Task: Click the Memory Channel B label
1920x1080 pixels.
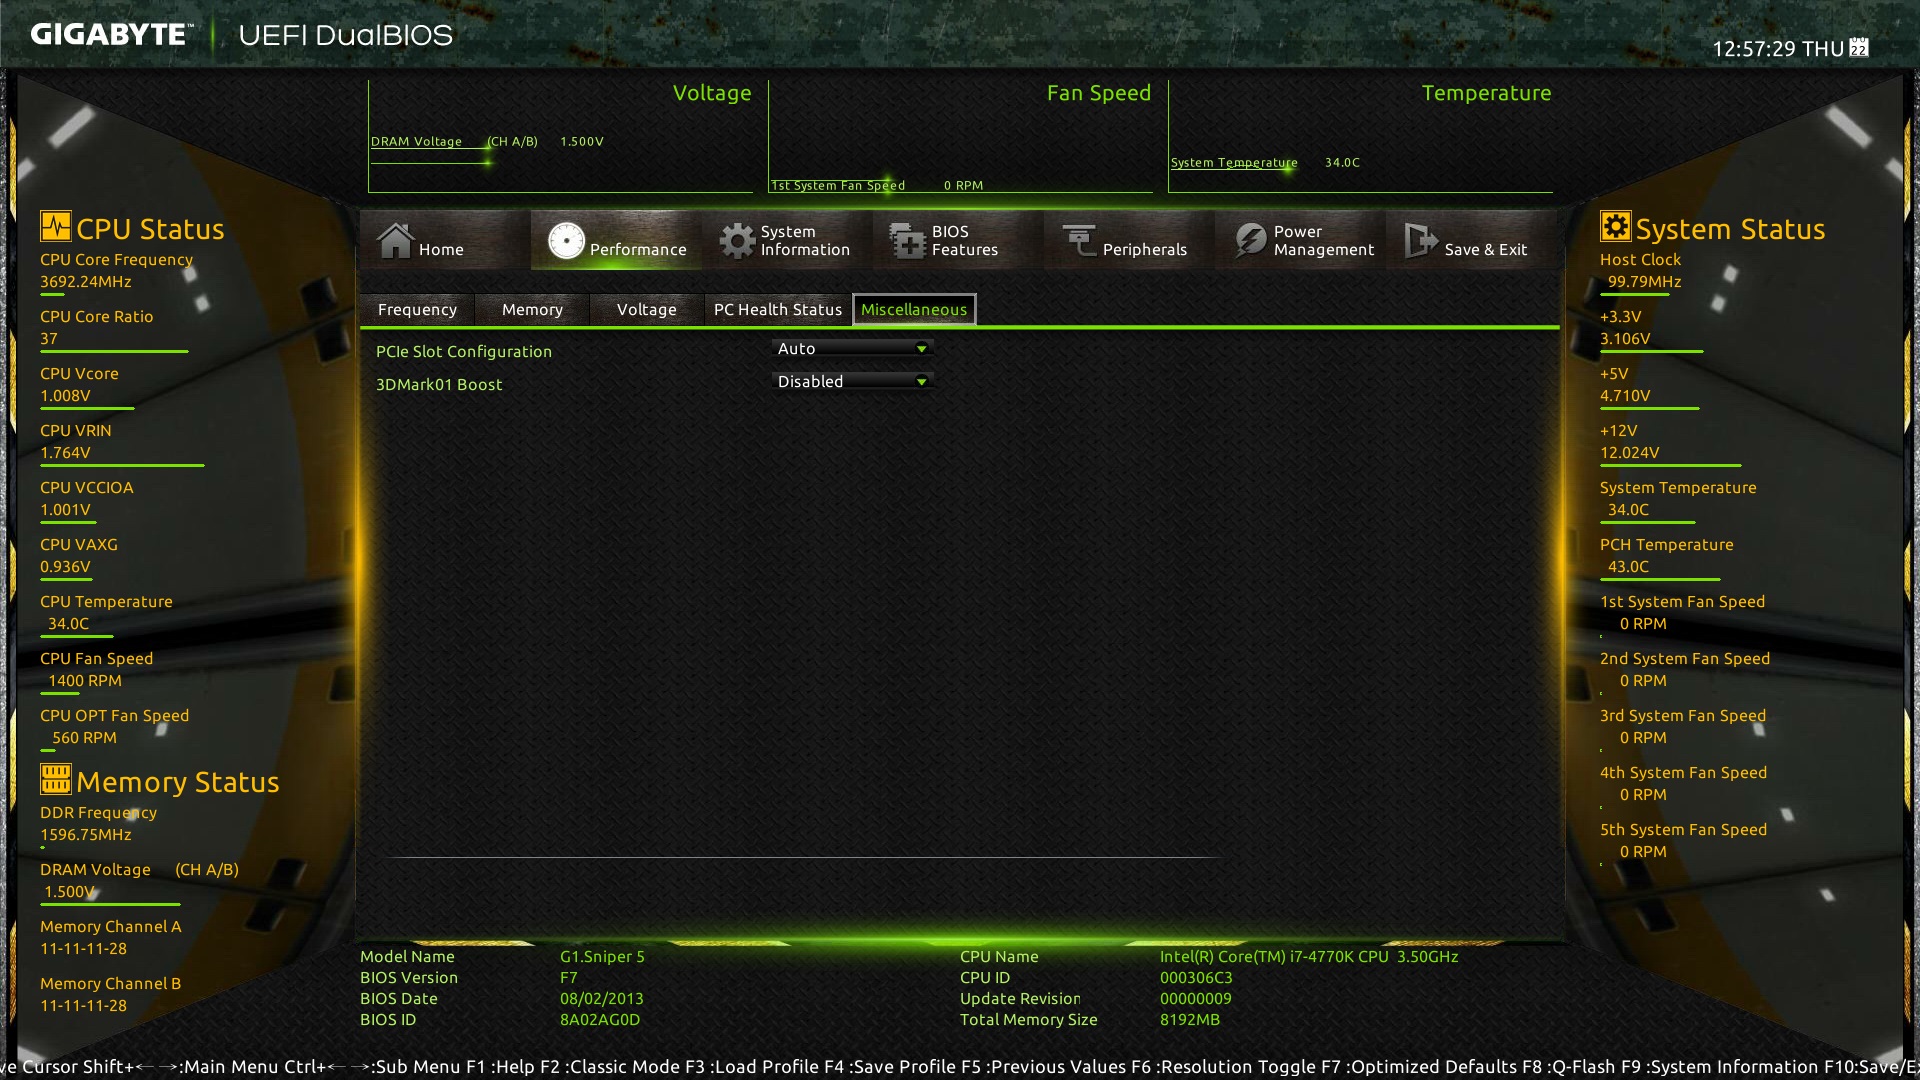Action: (111, 984)
